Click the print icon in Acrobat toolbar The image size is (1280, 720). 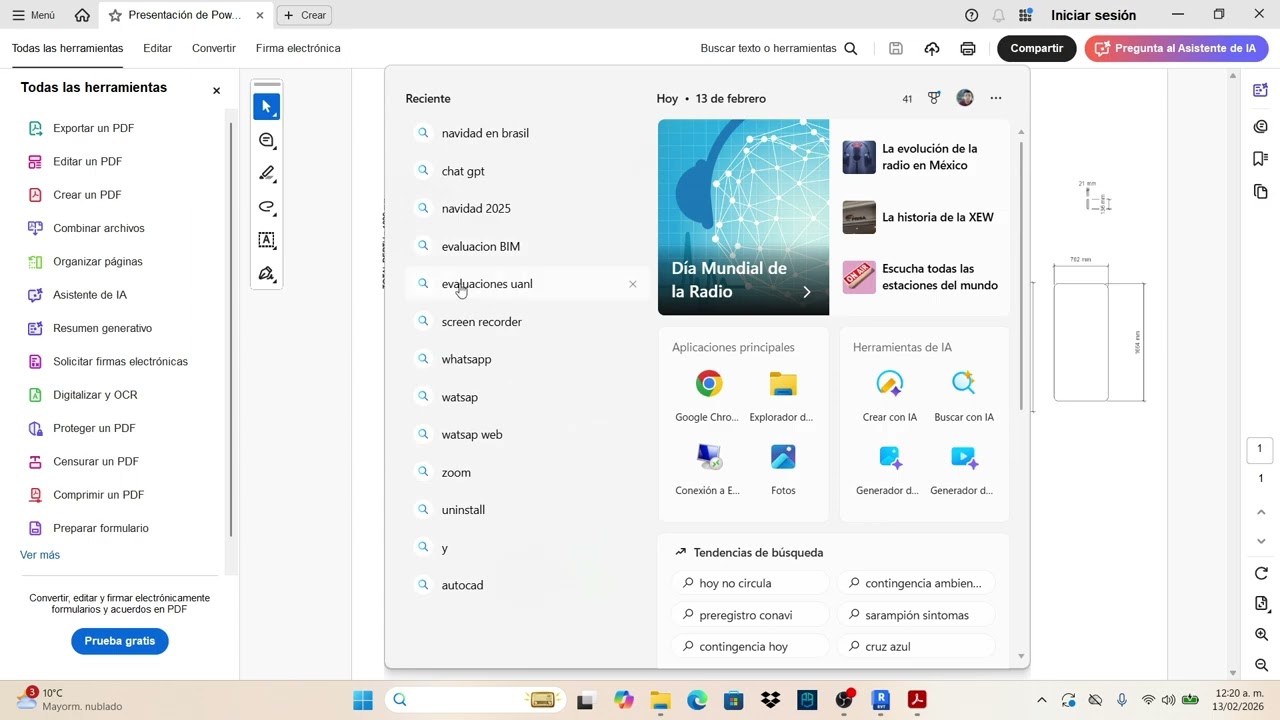point(967,48)
